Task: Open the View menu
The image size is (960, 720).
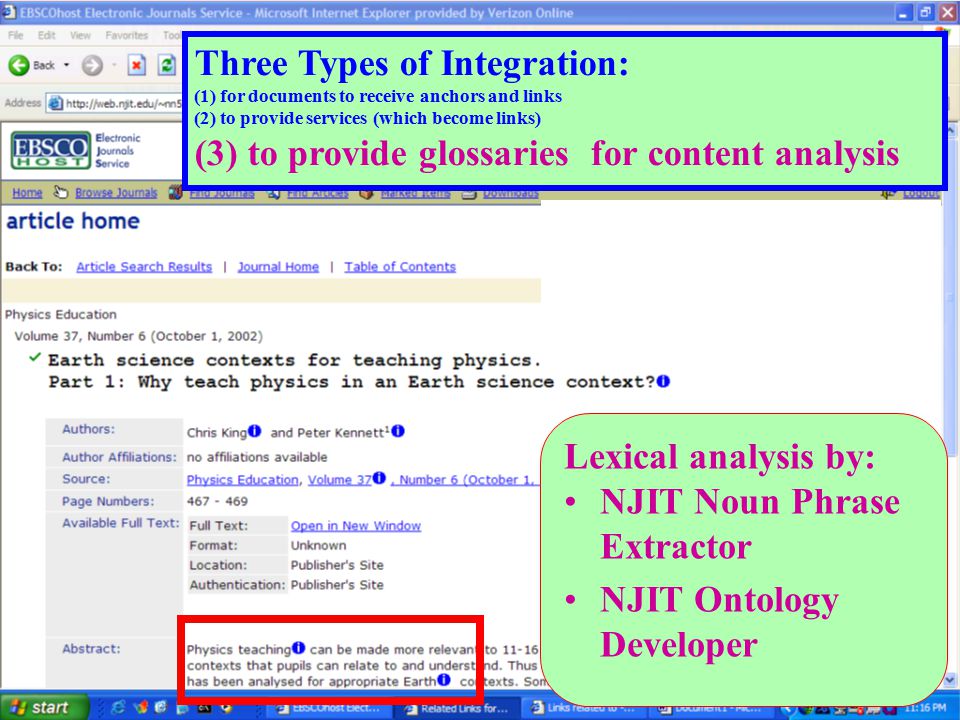Action: coord(80,36)
